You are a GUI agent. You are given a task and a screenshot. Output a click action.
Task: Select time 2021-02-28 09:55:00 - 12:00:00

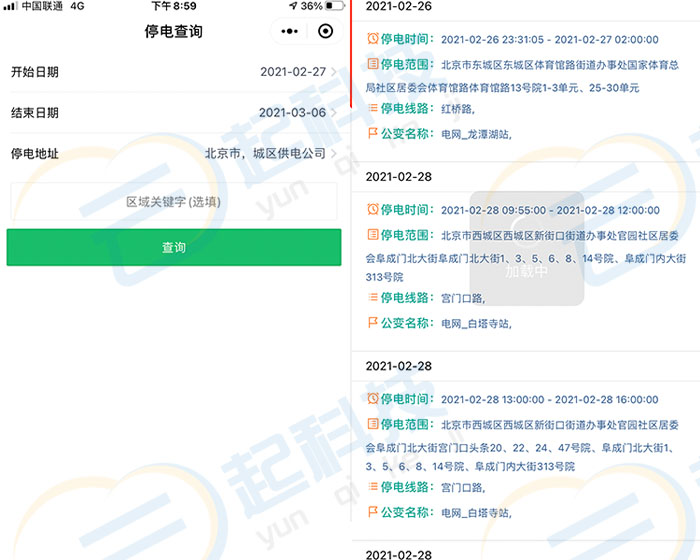click(x=550, y=210)
